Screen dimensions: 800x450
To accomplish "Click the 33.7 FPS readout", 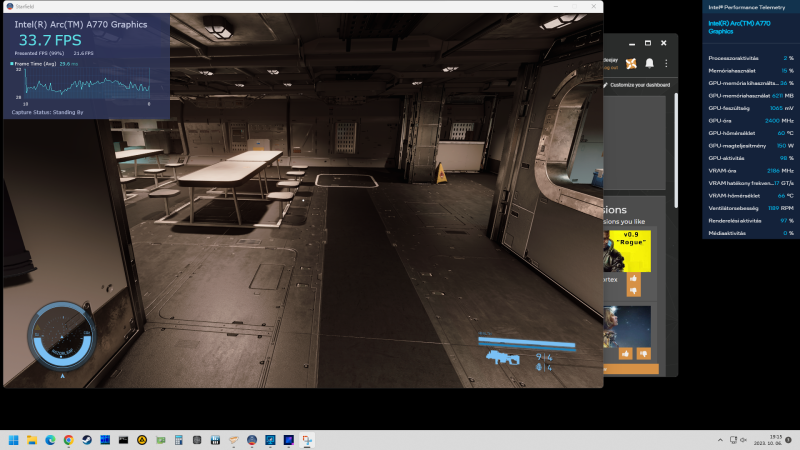I will (x=50, y=40).
